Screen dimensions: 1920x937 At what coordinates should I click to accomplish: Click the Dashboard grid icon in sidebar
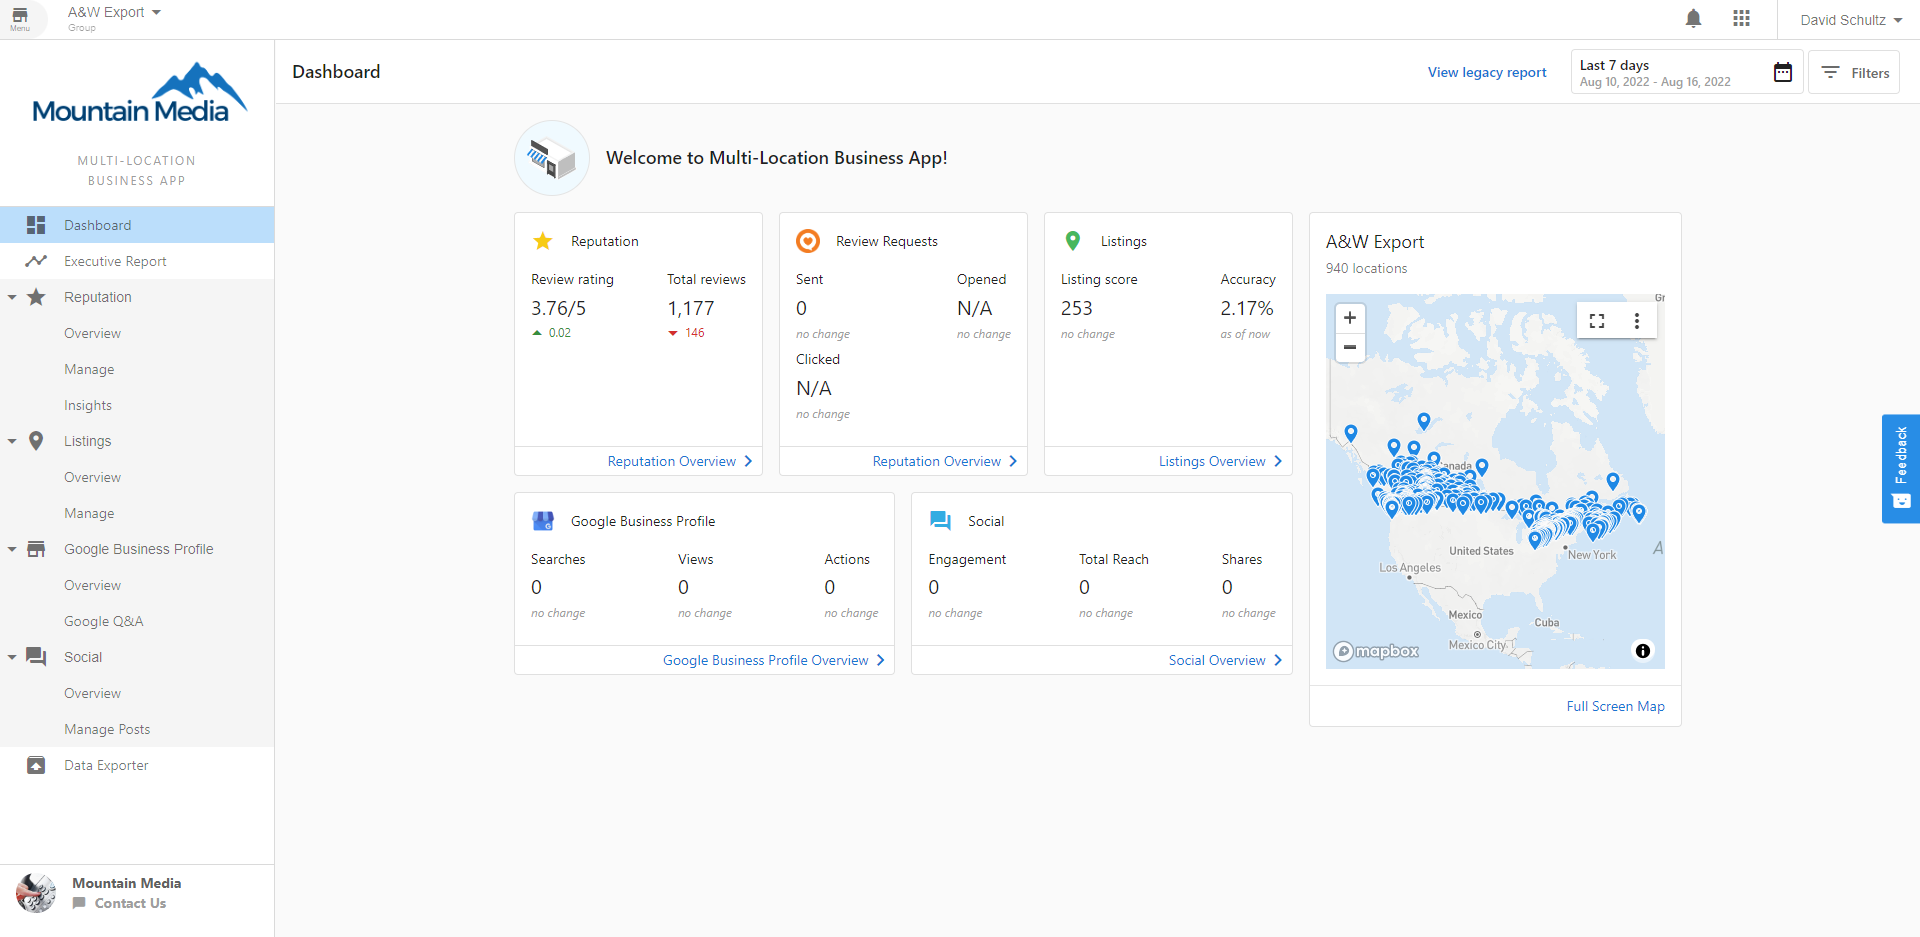click(36, 225)
